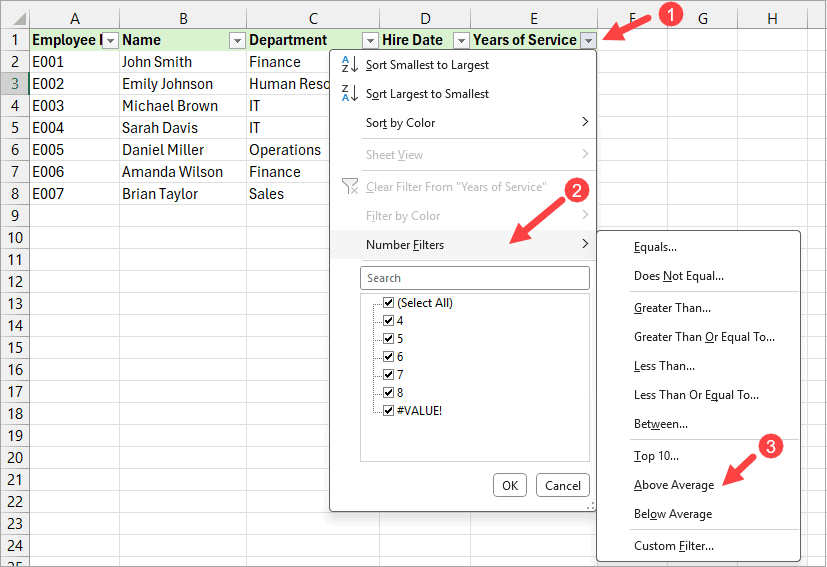
Task: Click the Sort Smallest to Largest icon
Action: (350, 65)
